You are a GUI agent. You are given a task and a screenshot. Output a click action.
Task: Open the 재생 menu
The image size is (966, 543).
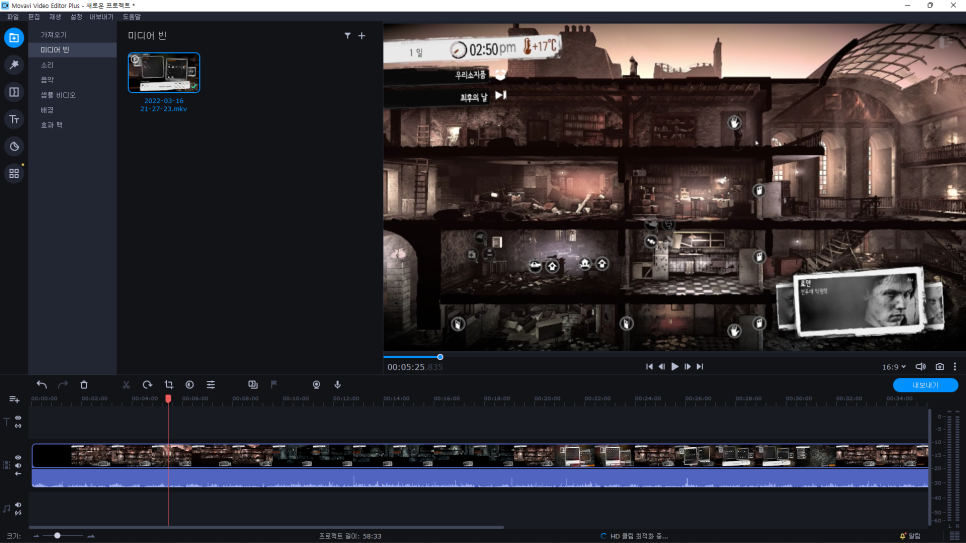(x=55, y=17)
